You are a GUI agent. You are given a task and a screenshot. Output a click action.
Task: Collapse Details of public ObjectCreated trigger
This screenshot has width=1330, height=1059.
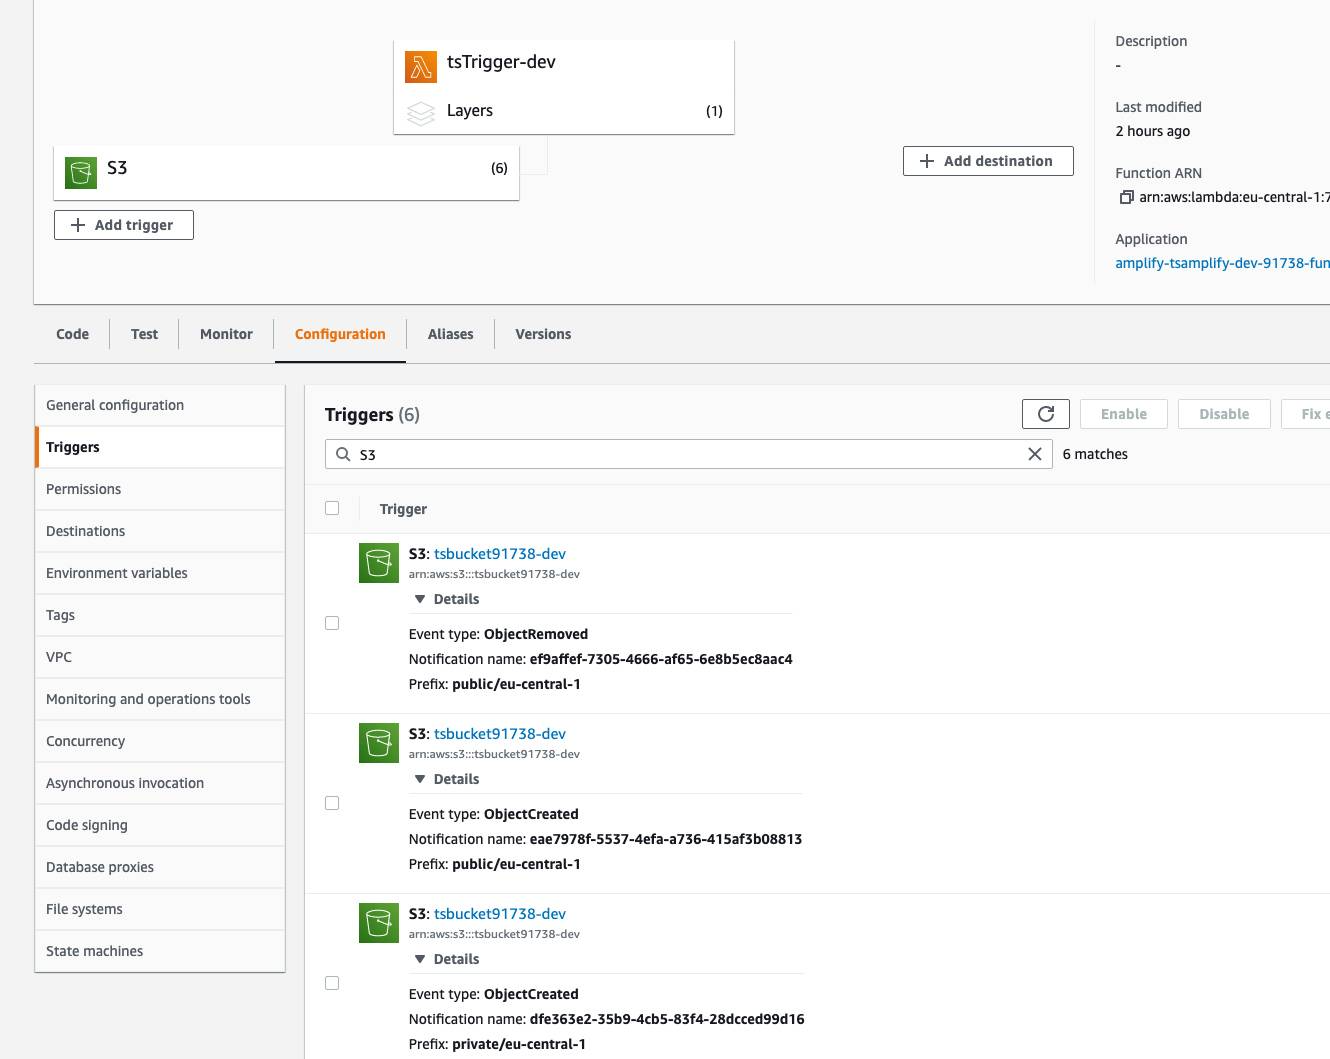click(447, 779)
